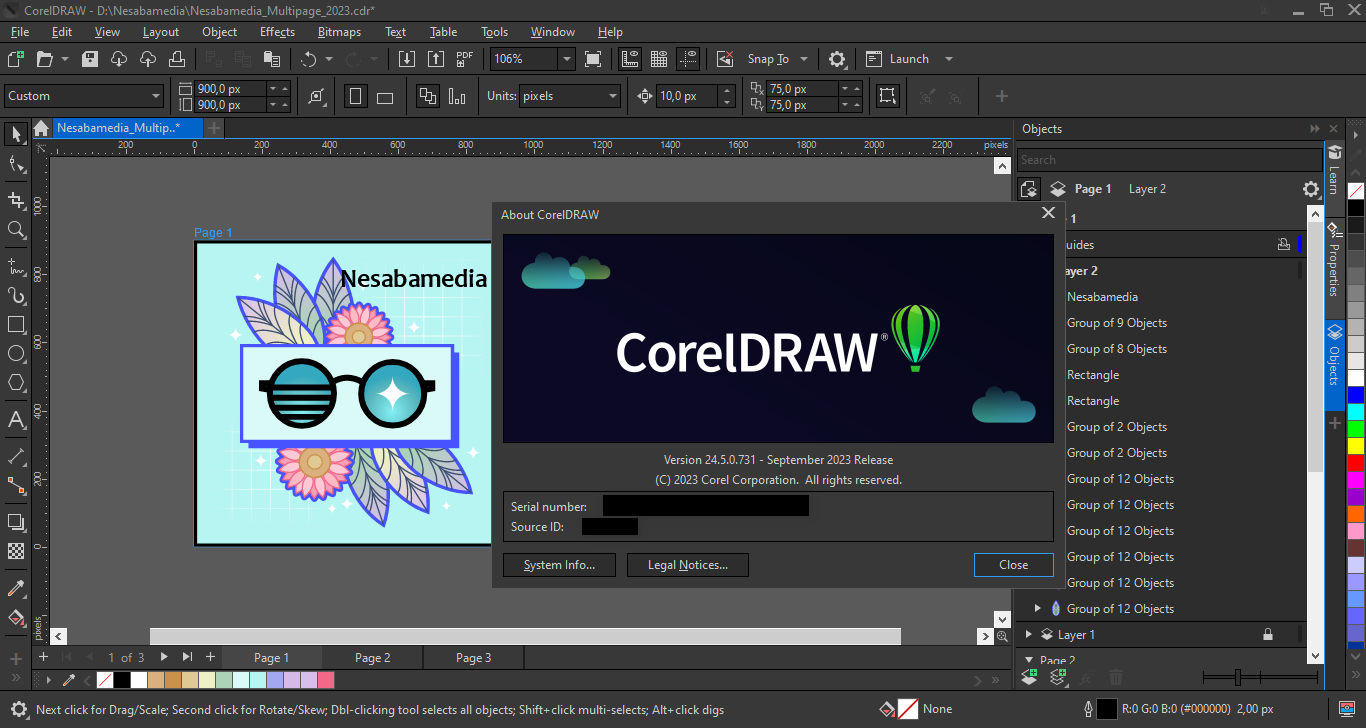1366x728 pixels.
Task: Click the System Info button
Action: pos(559,565)
